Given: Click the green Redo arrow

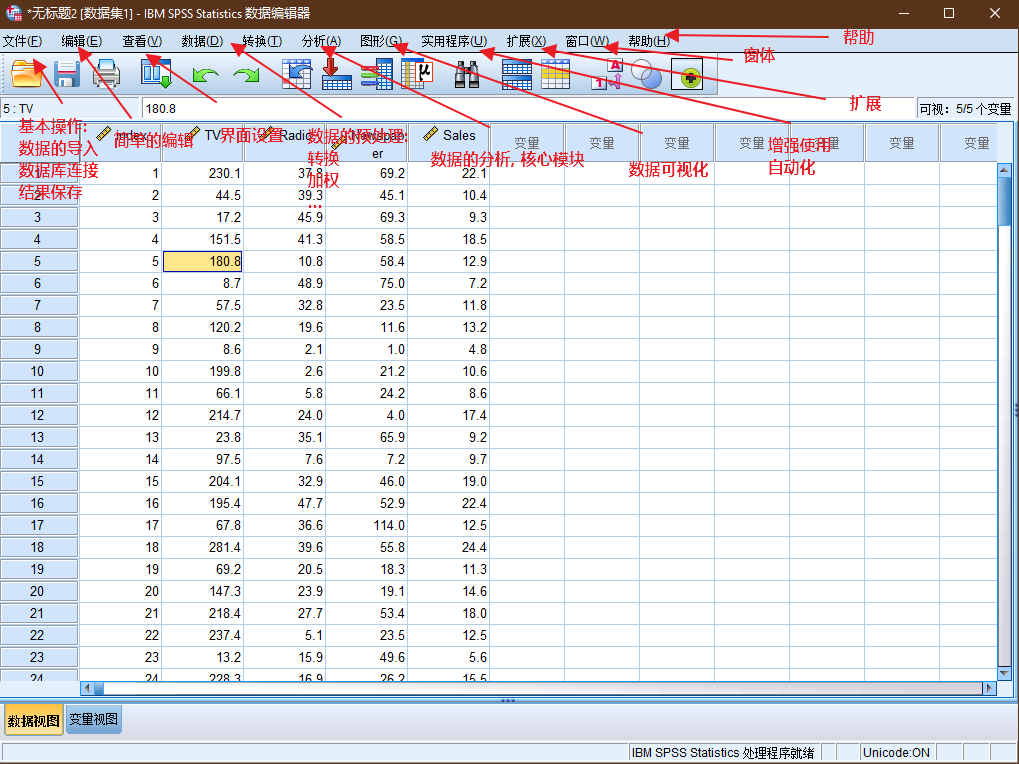Looking at the screenshot, I should point(246,75).
